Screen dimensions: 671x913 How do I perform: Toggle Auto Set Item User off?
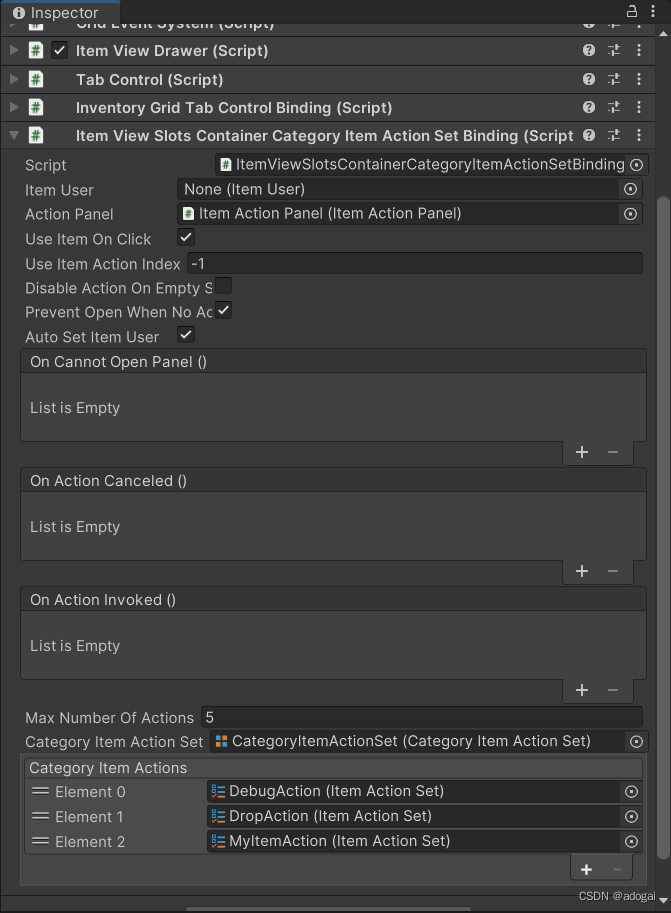pos(184,337)
